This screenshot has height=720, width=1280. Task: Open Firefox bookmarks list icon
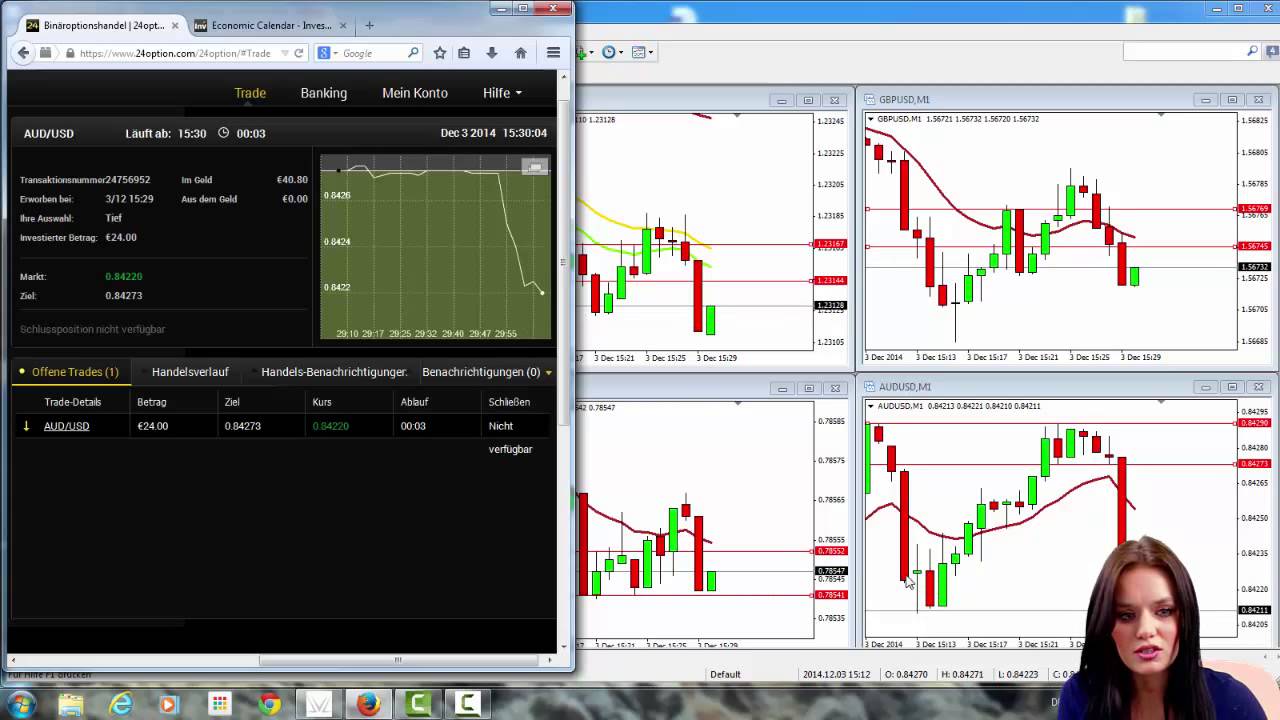464,53
